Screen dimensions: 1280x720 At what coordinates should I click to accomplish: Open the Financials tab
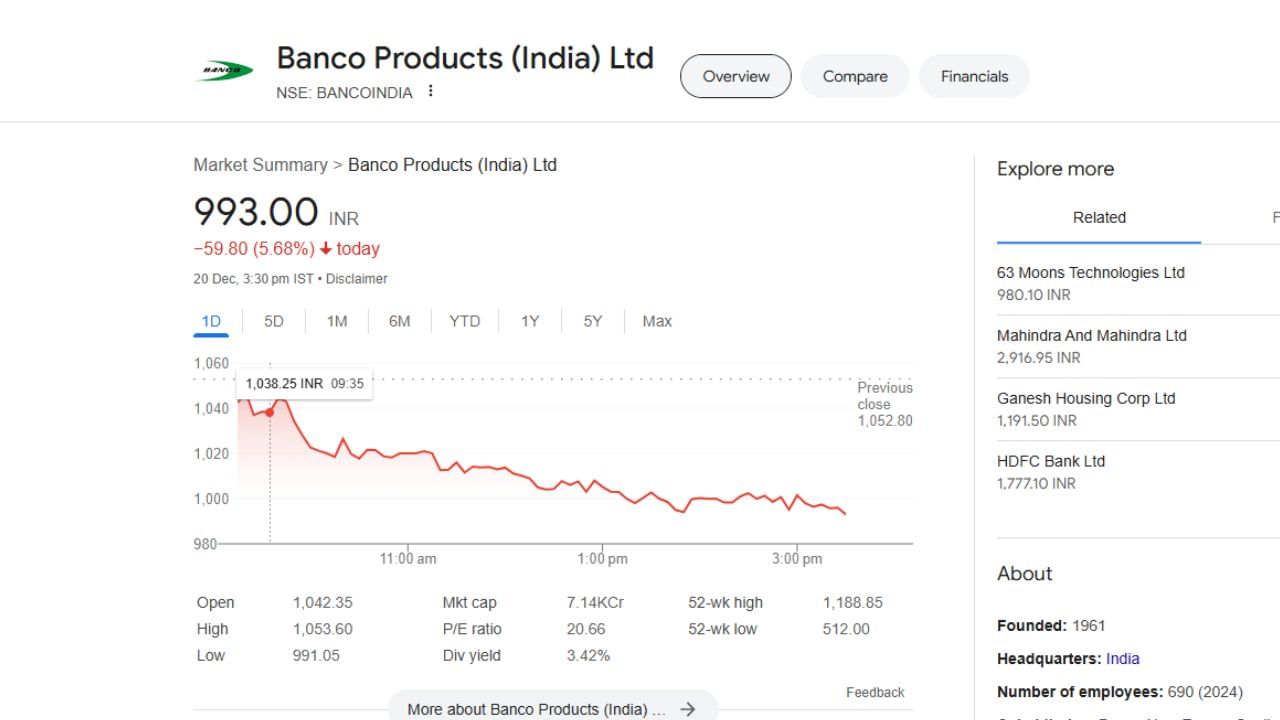(x=974, y=76)
